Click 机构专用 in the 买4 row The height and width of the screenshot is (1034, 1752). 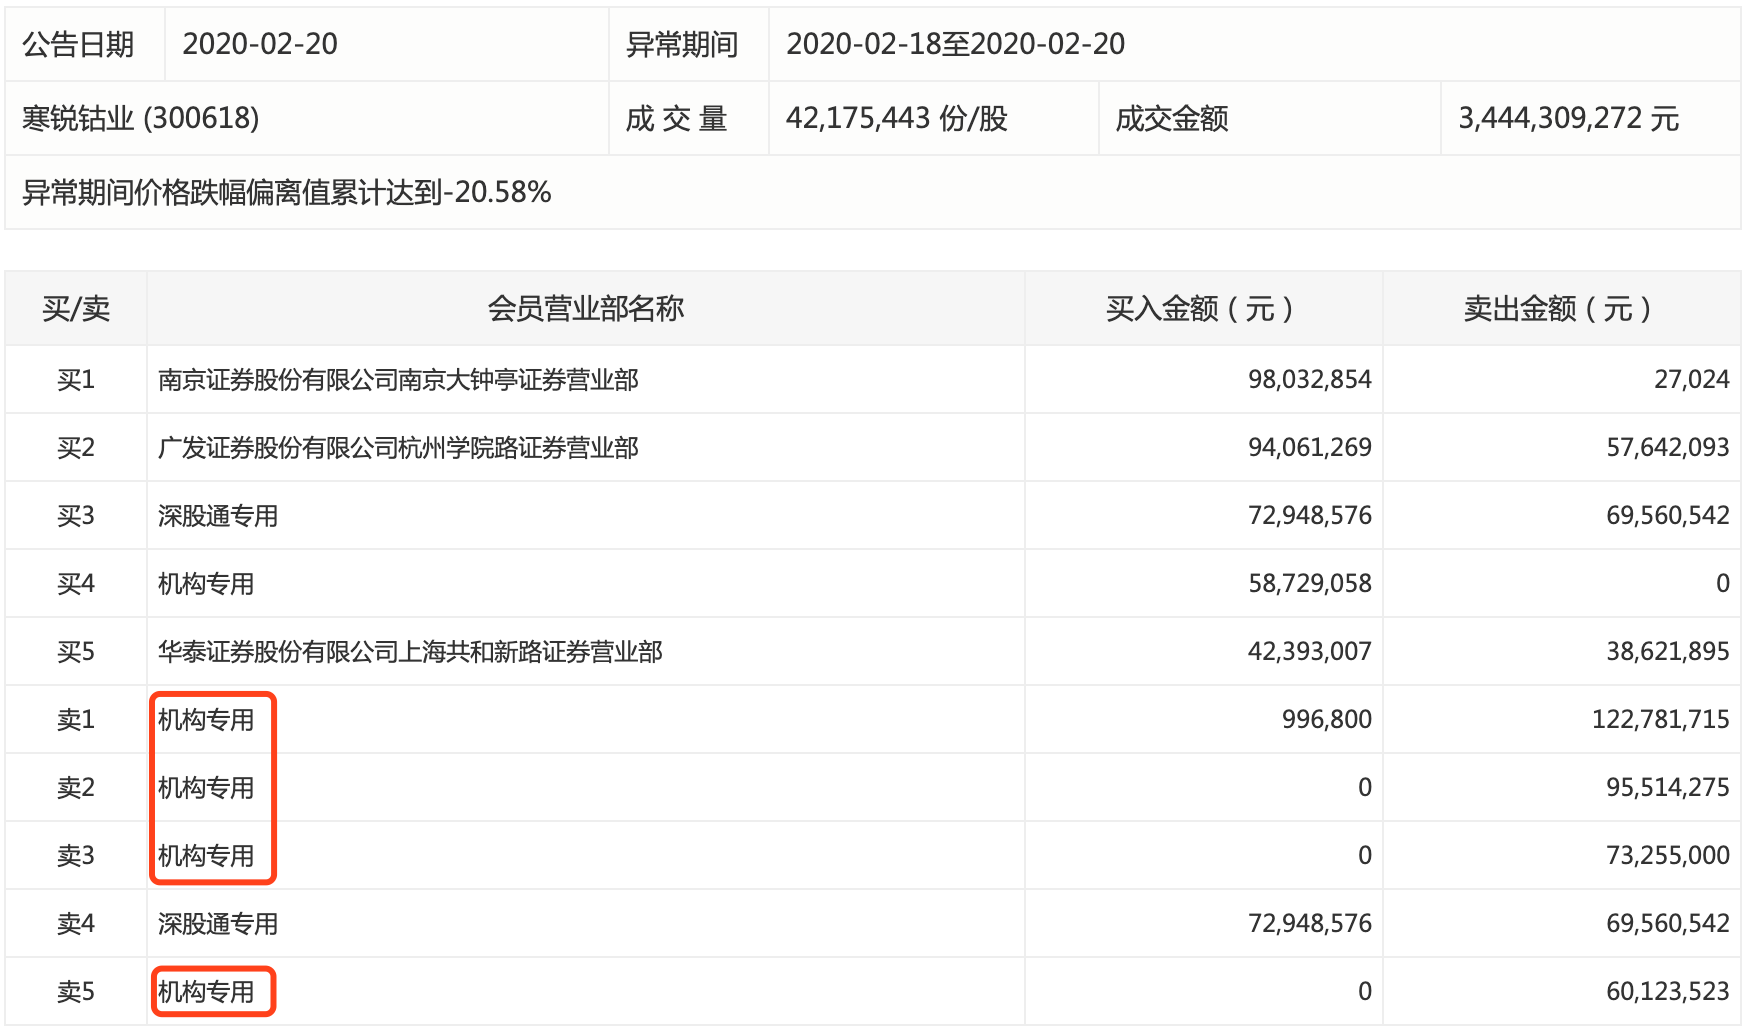pos(206,583)
